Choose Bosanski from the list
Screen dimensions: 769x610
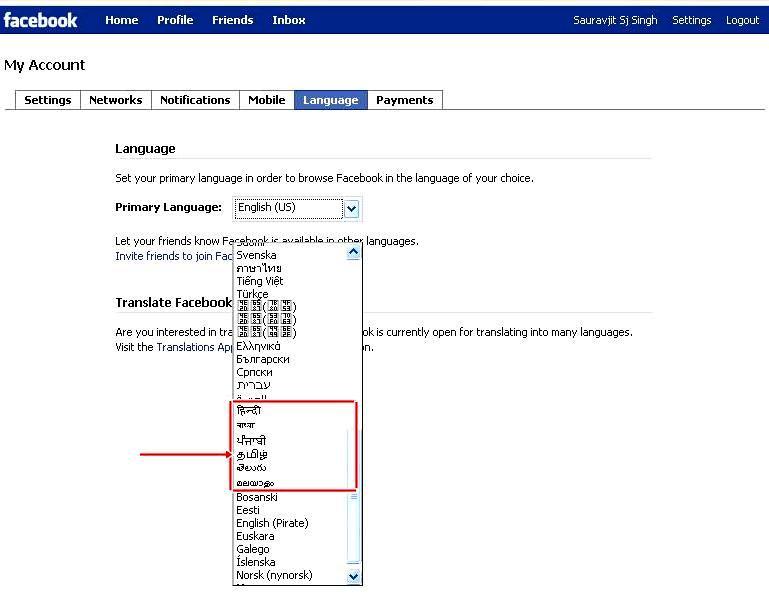pos(257,497)
